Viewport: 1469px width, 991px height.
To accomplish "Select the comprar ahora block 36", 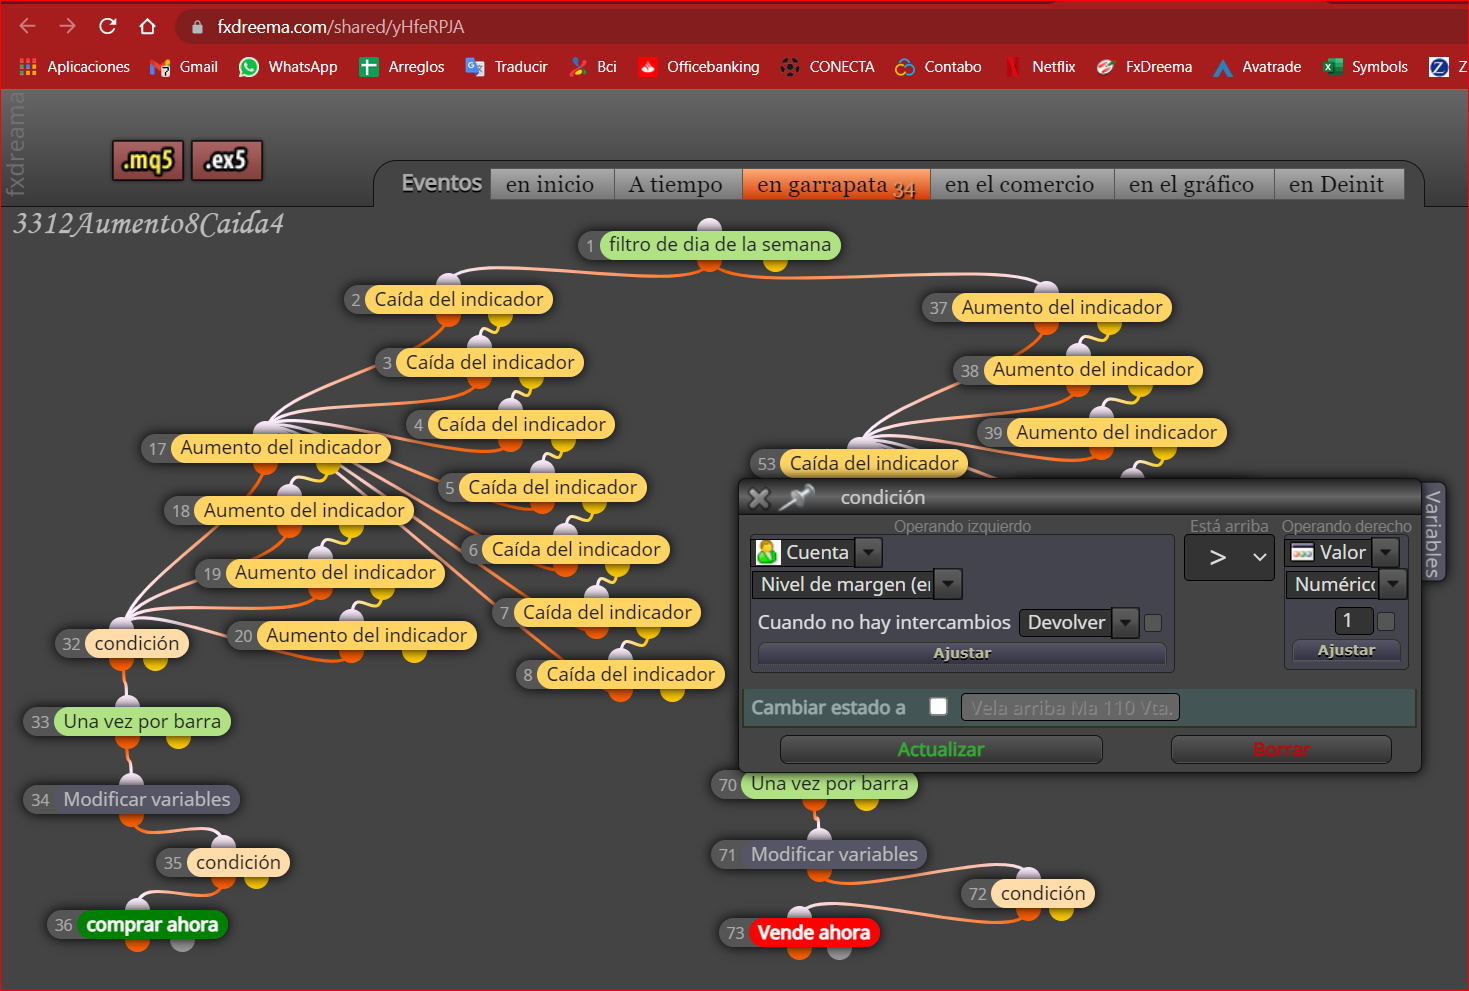I will (152, 925).
